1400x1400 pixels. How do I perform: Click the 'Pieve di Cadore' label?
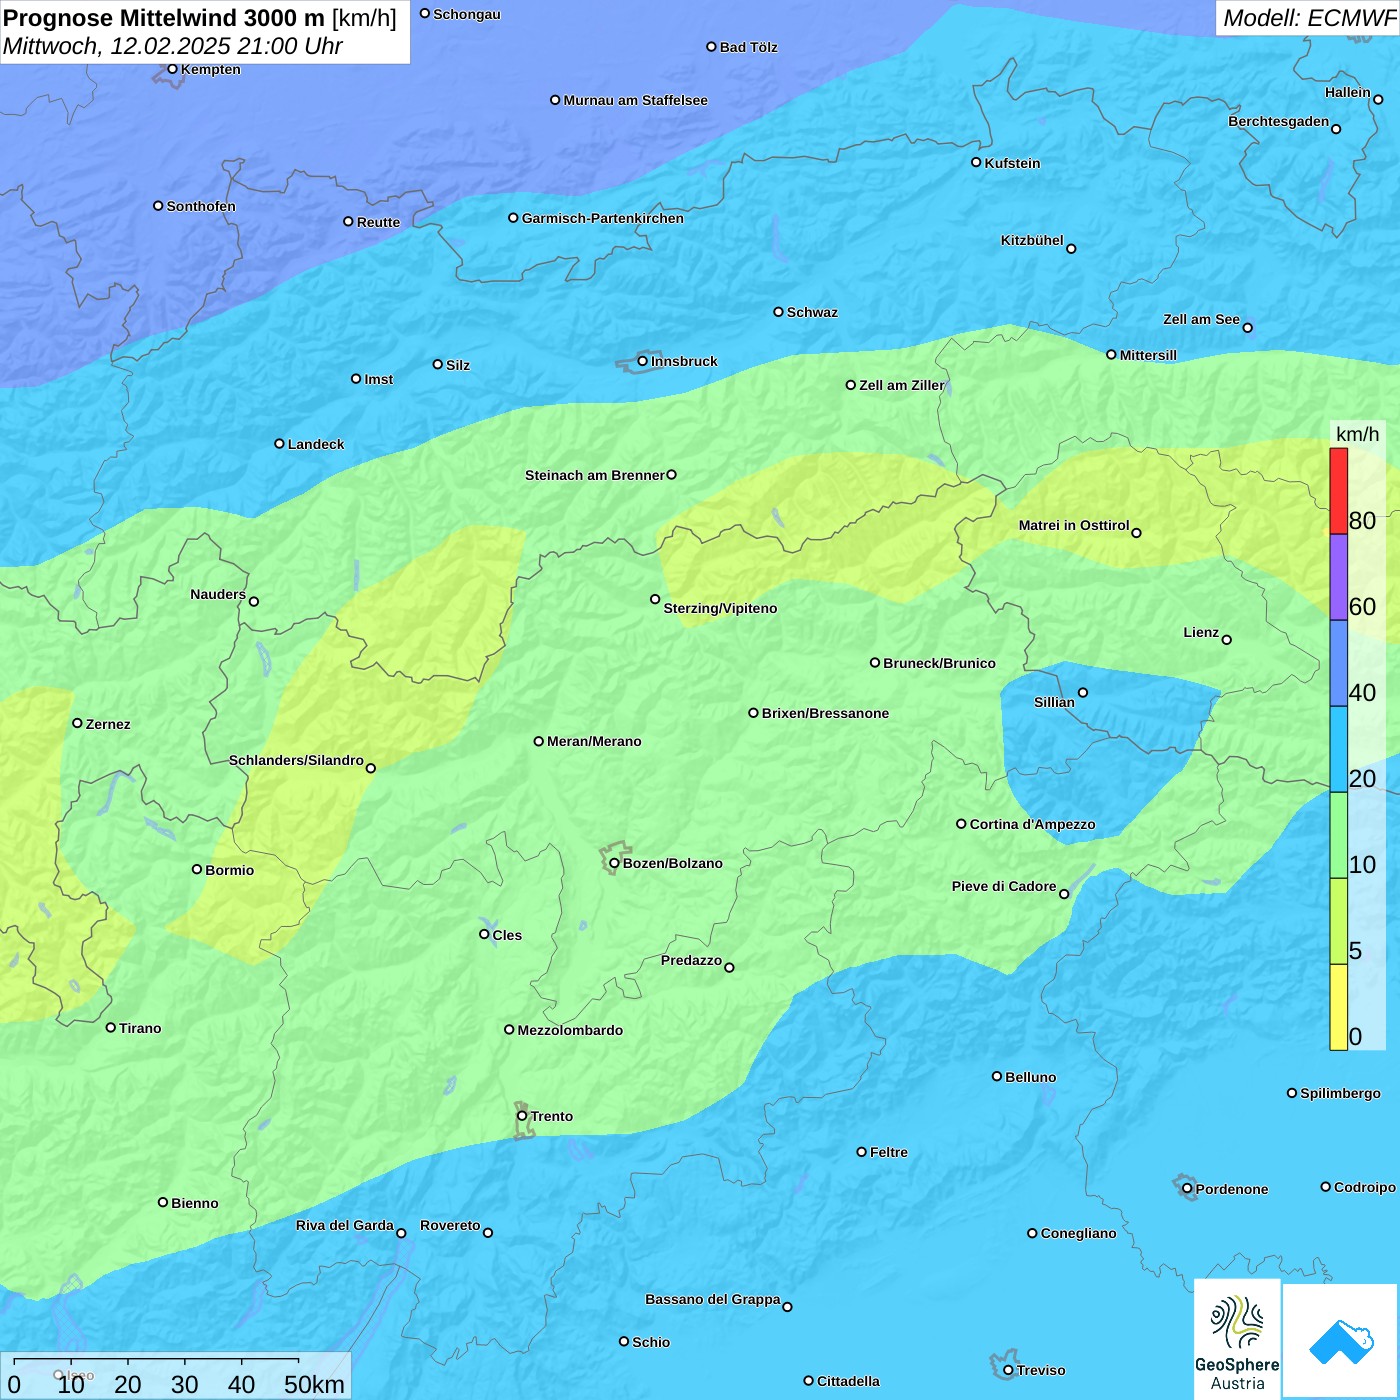[1004, 886]
